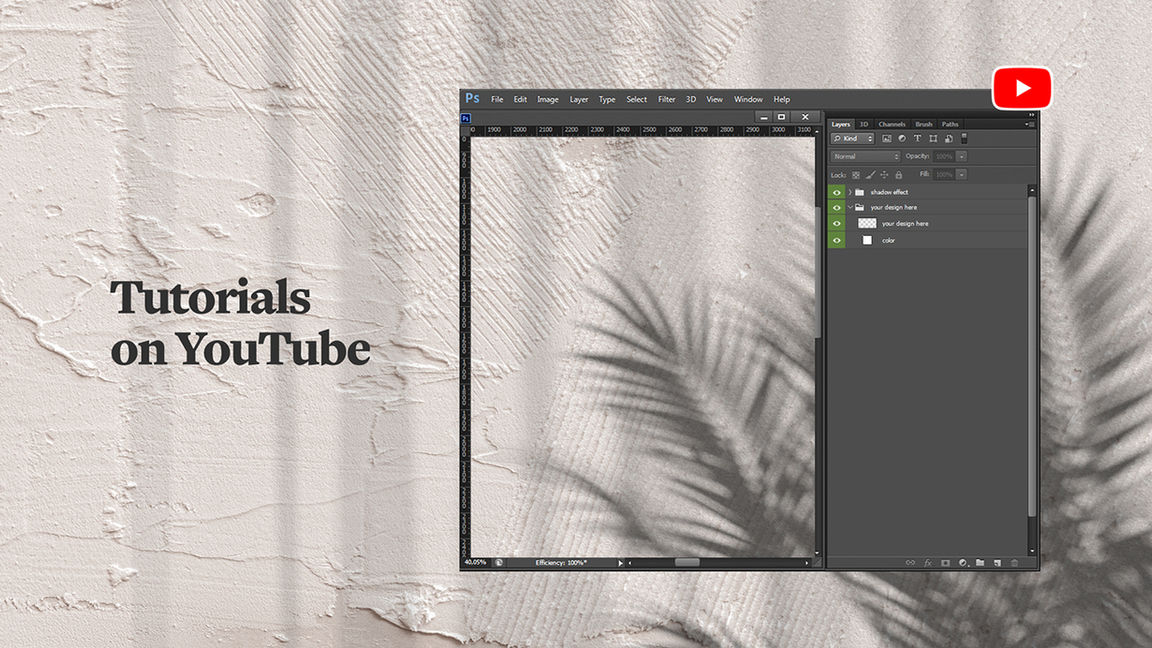Open the Type menu
Screen dimensions: 1152x648
point(607,99)
